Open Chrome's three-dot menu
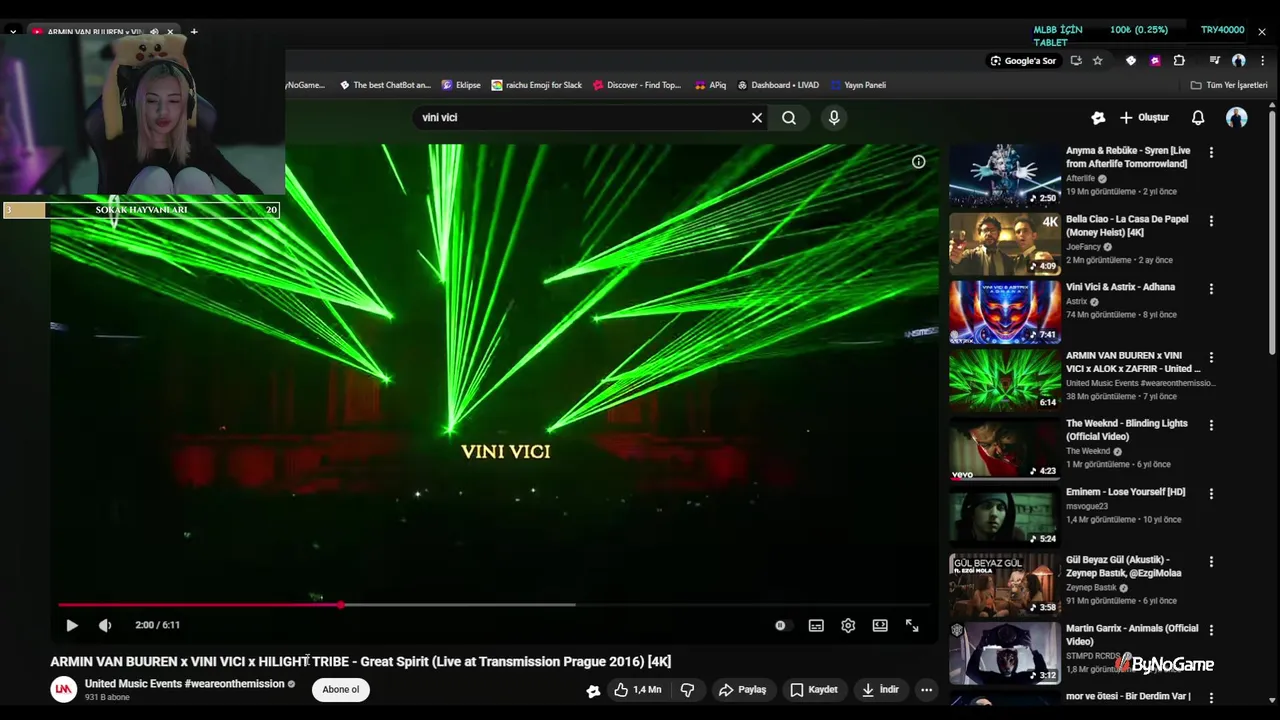This screenshot has width=1280, height=720. pyautogui.click(x=1262, y=61)
